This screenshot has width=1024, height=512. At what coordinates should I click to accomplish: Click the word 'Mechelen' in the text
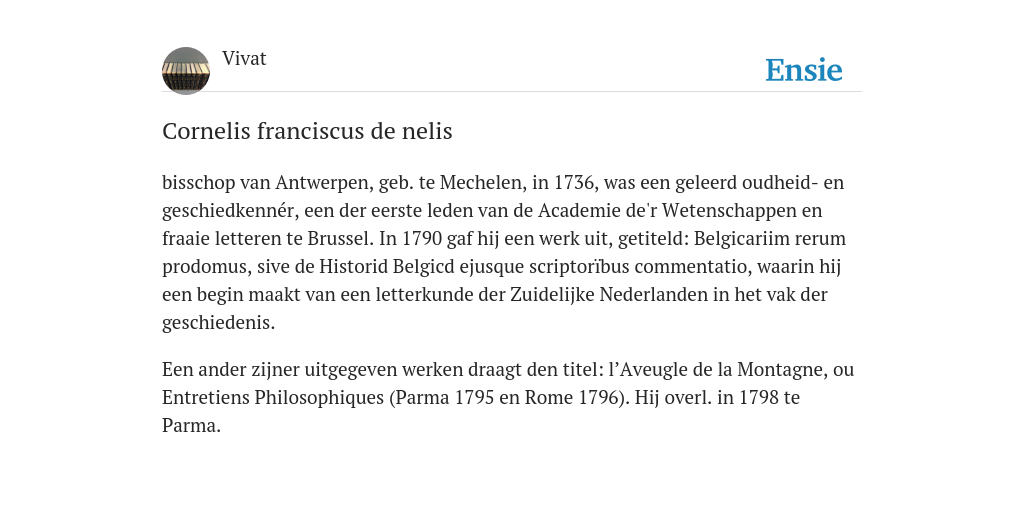pyautogui.click(x=482, y=182)
